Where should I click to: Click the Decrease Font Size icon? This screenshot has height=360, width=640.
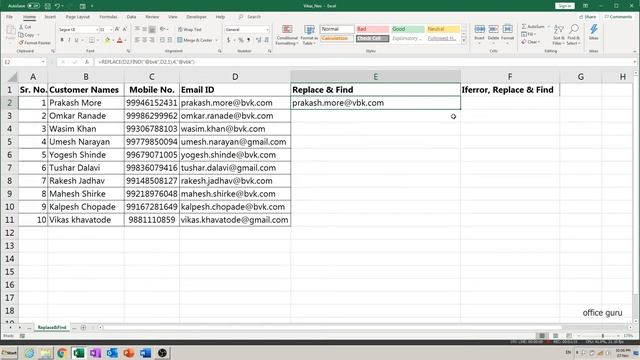(125, 29)
